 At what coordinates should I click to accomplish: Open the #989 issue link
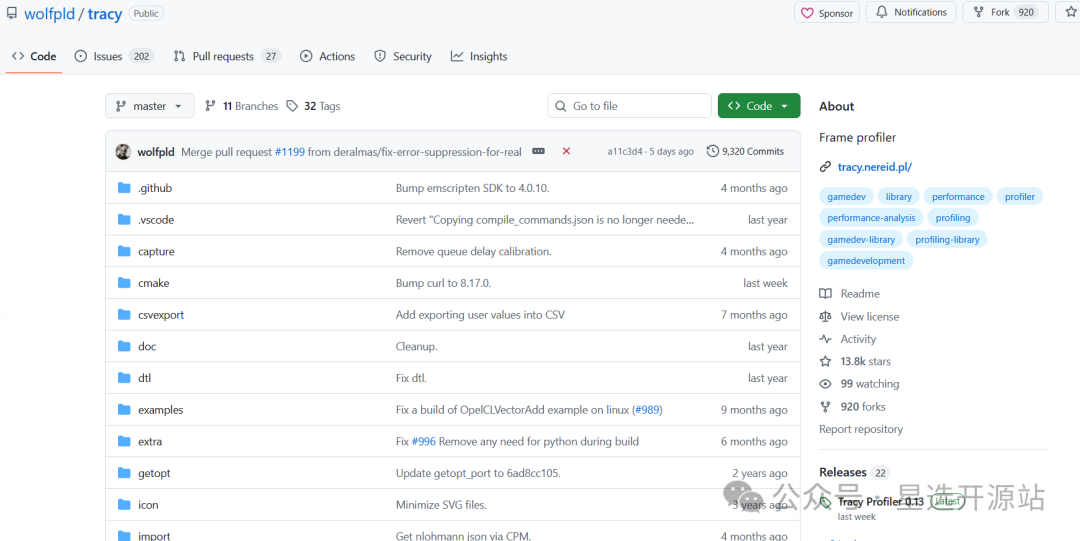(x=647, y=410)
